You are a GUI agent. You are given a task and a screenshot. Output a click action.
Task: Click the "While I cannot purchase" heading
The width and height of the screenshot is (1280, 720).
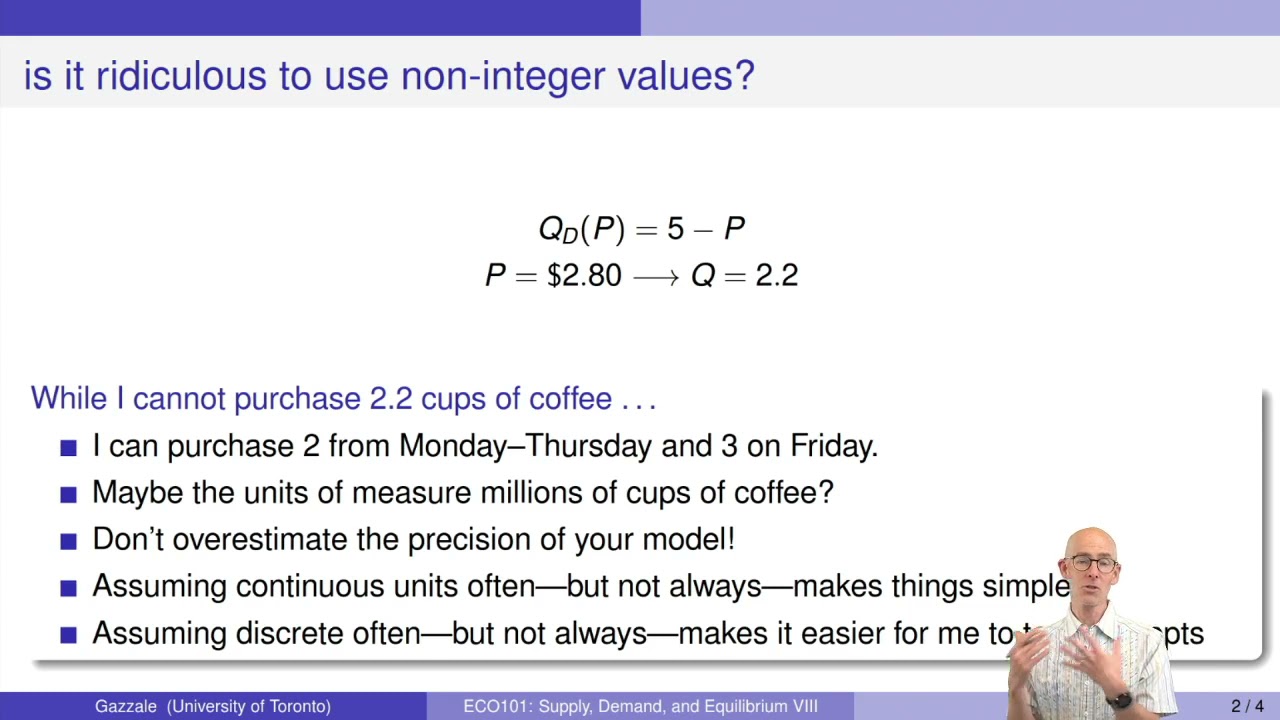[343, 398]
